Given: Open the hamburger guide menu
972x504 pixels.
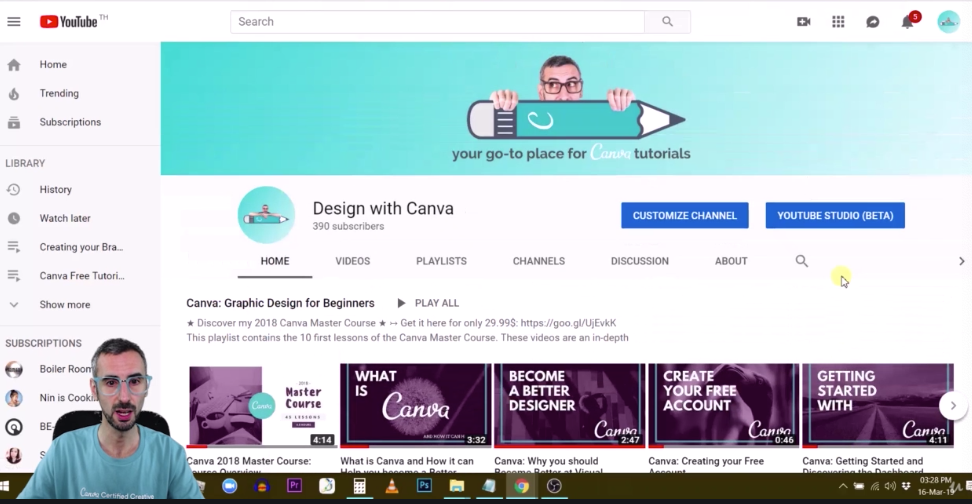Looking at the screenshot, I should [x=14, y=22].
